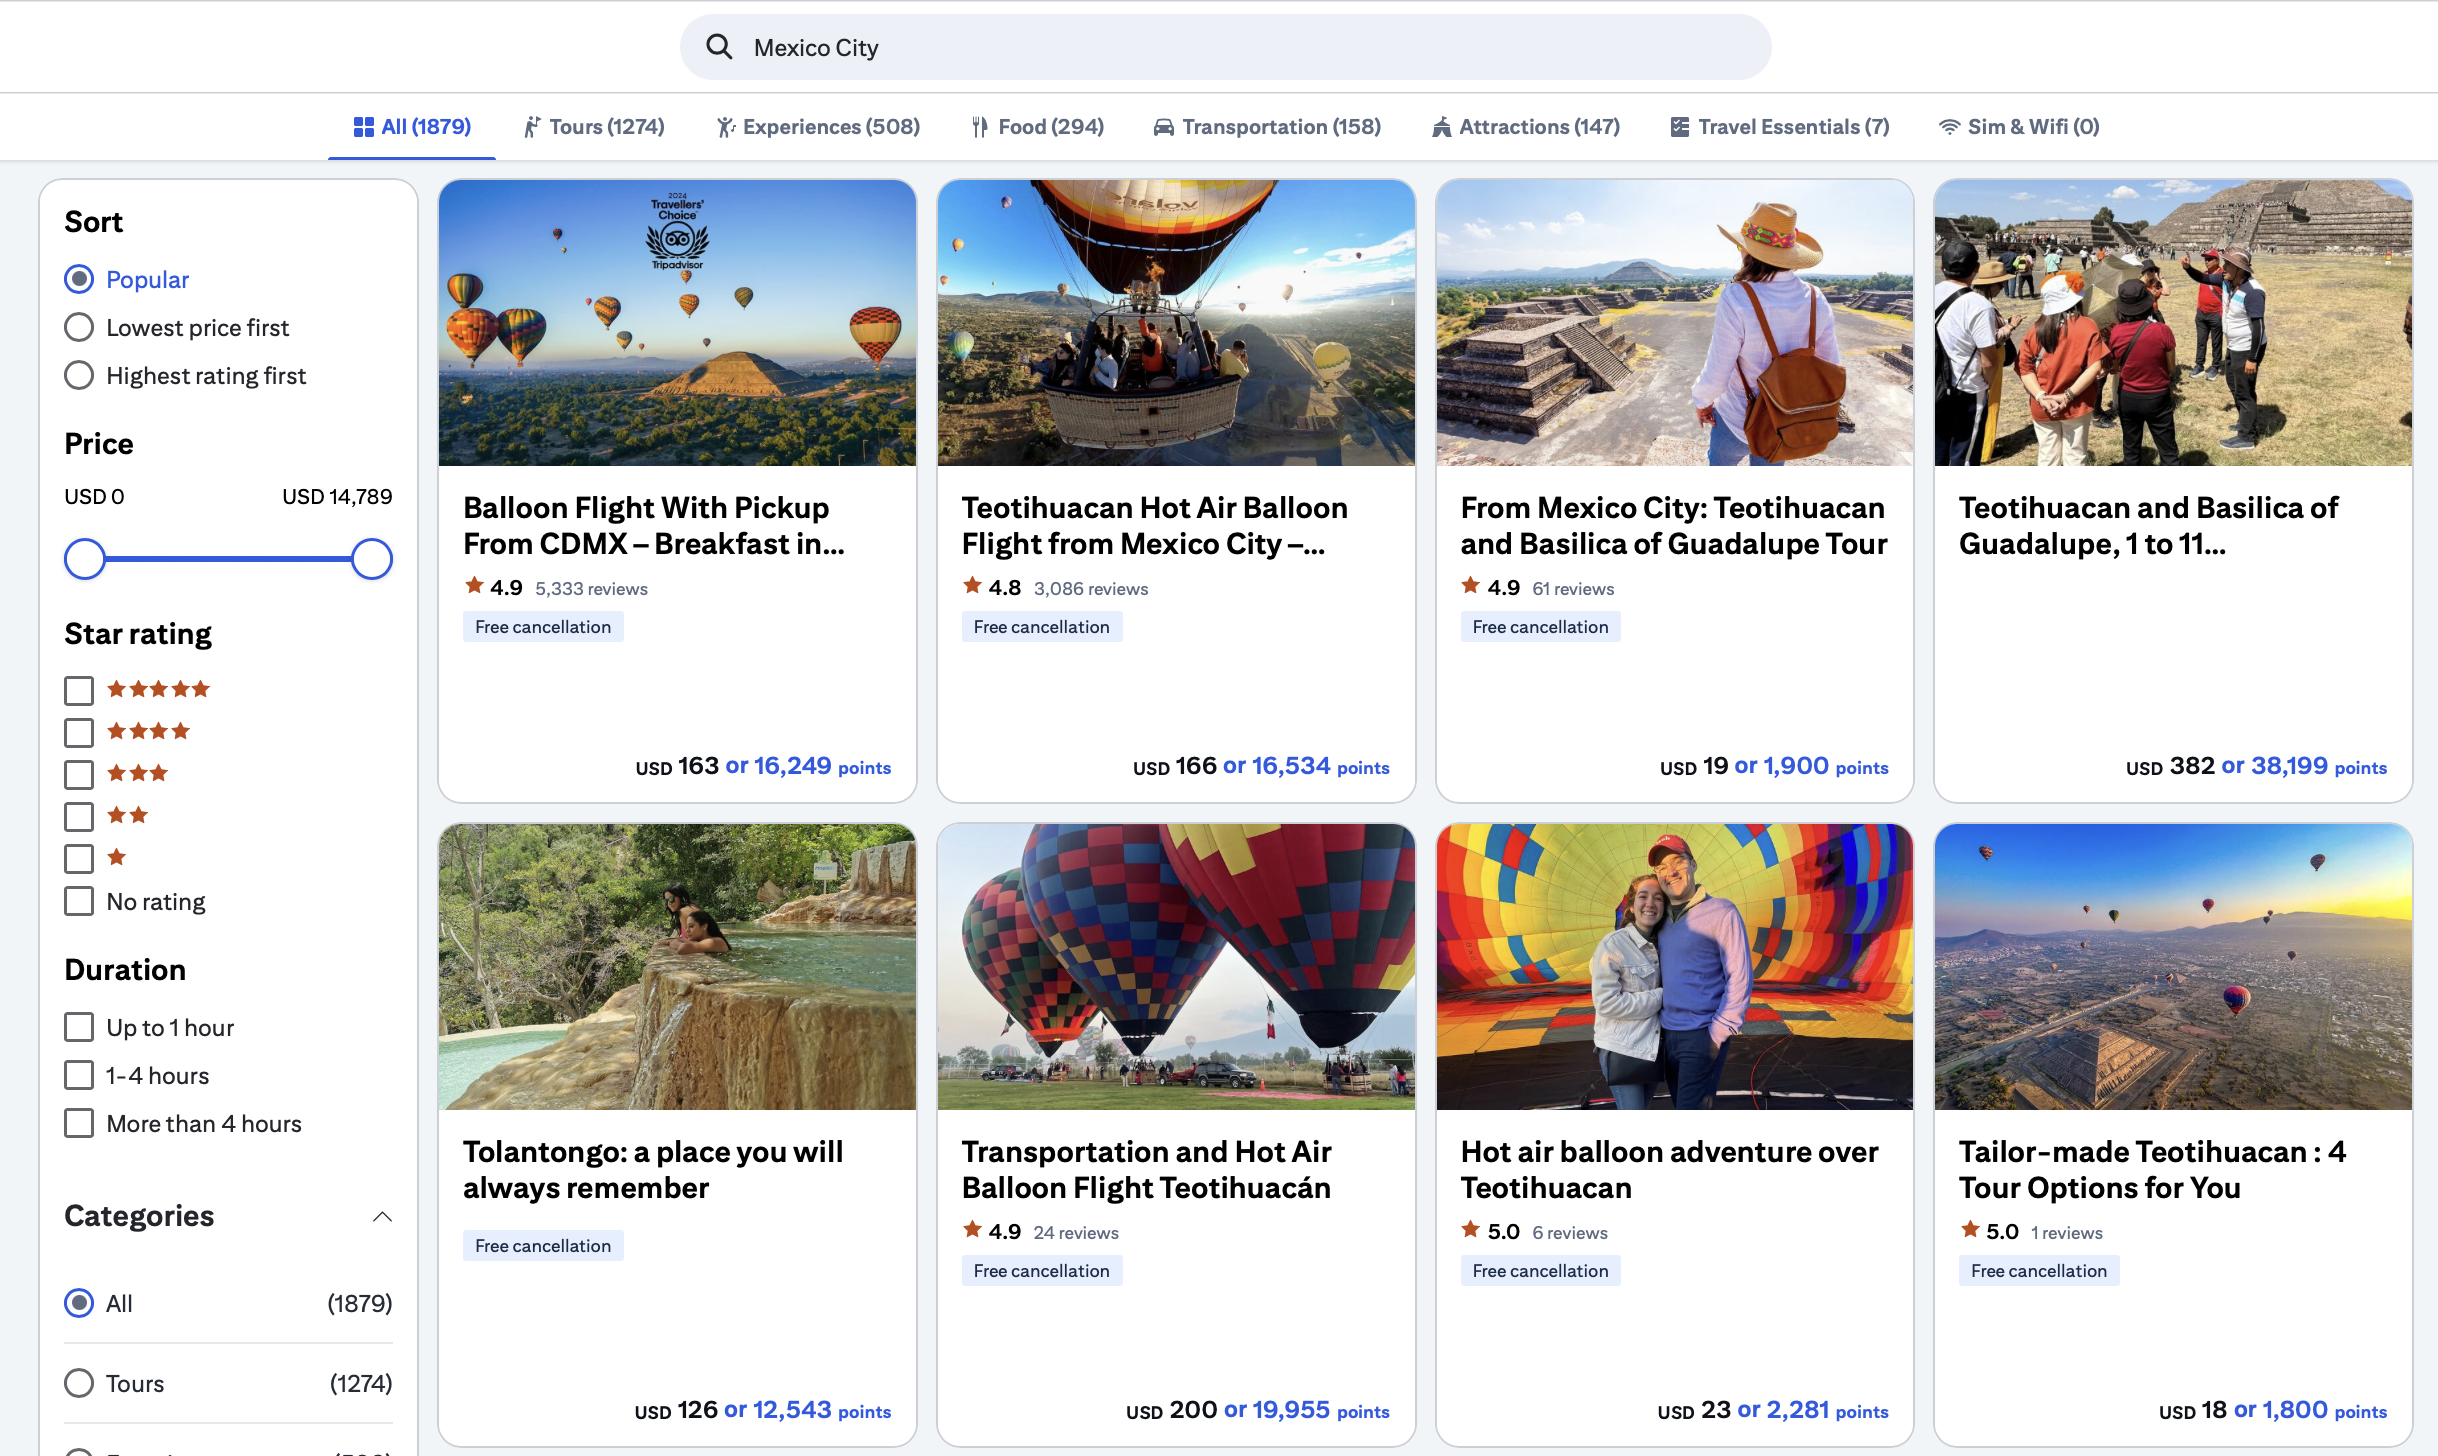Click the magnifying glass search icon
2438x1456 pixels.
tap(719, 47)
